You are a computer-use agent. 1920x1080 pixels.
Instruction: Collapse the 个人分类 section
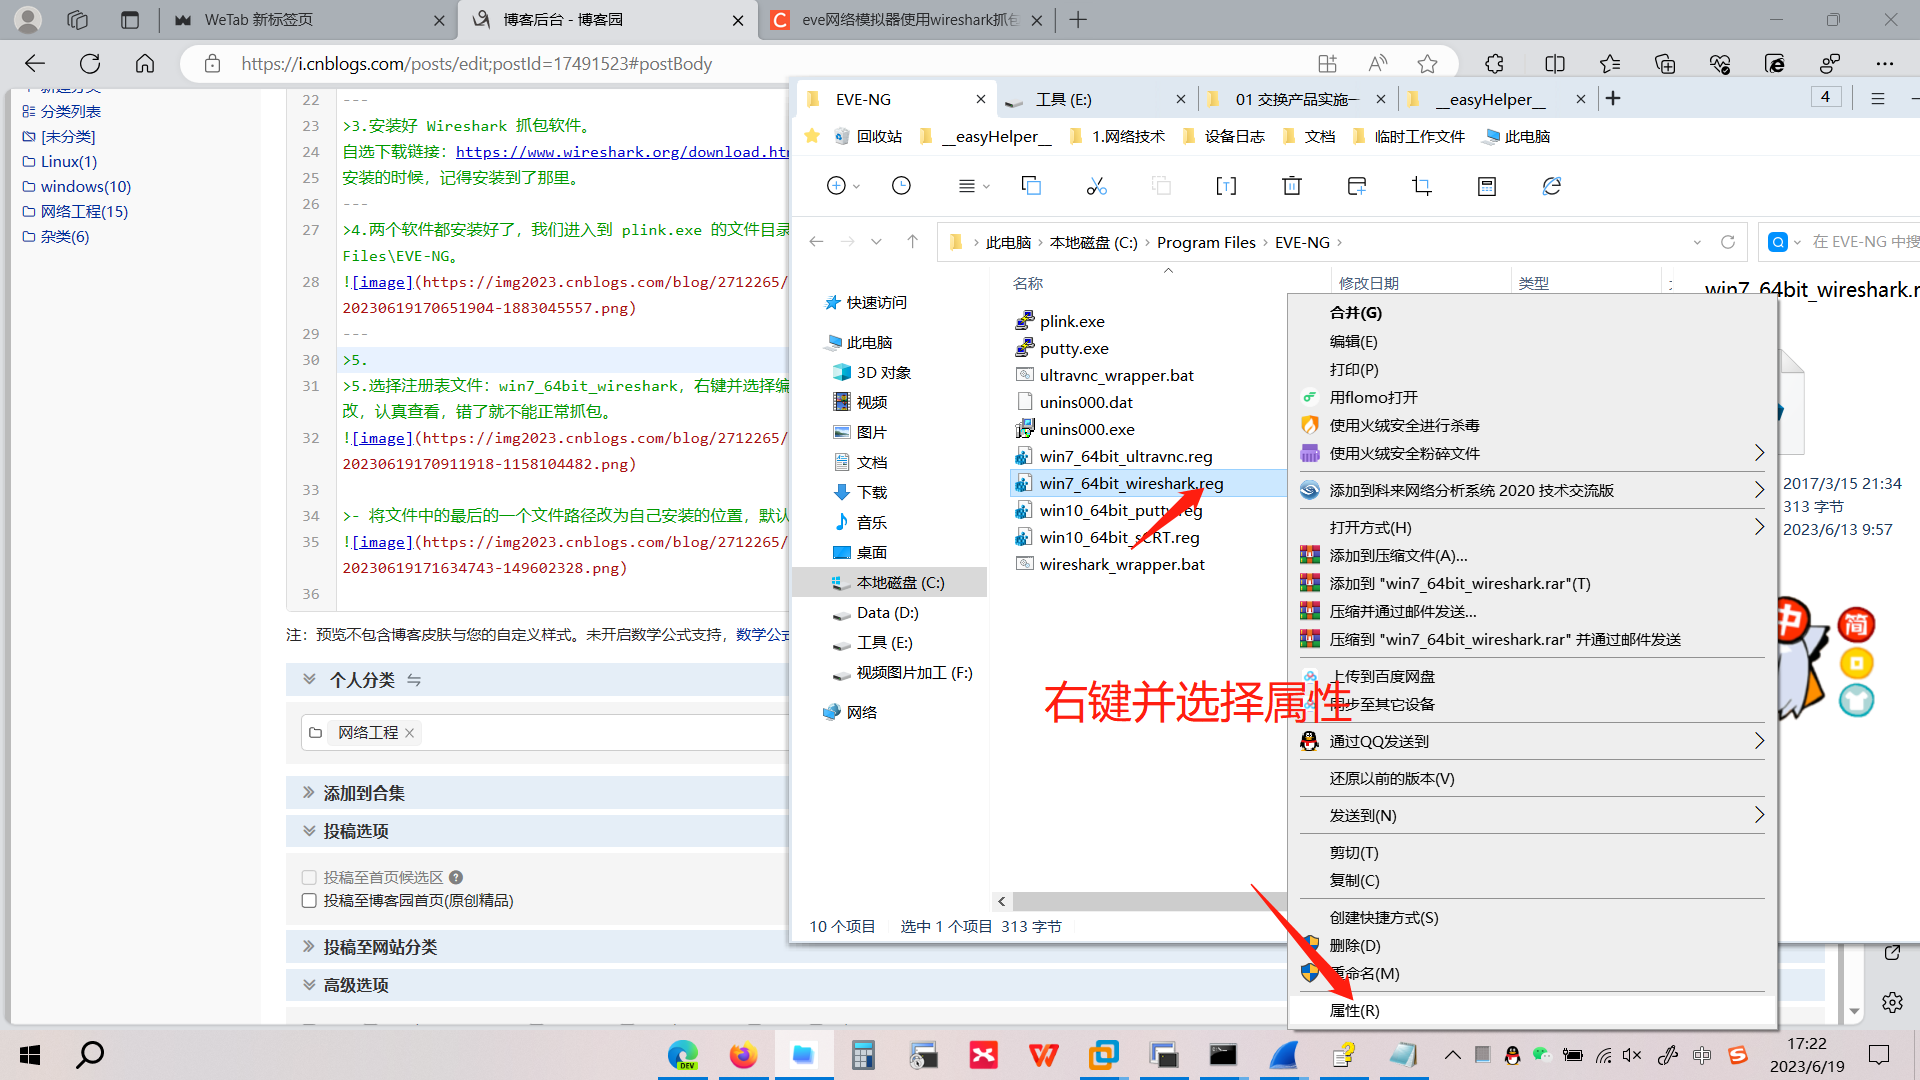[309, 679]
